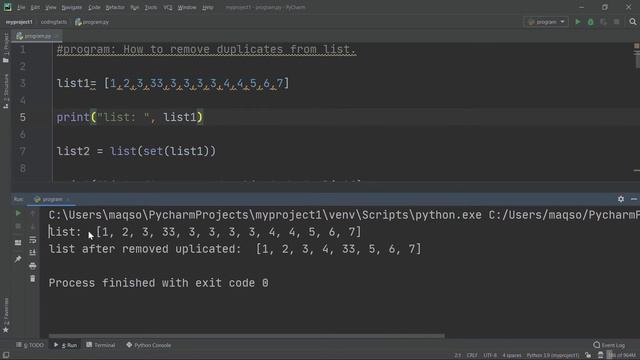Click the gray Stop square in the top toolbar
640x360 pixels.
(x=617, y=22)
